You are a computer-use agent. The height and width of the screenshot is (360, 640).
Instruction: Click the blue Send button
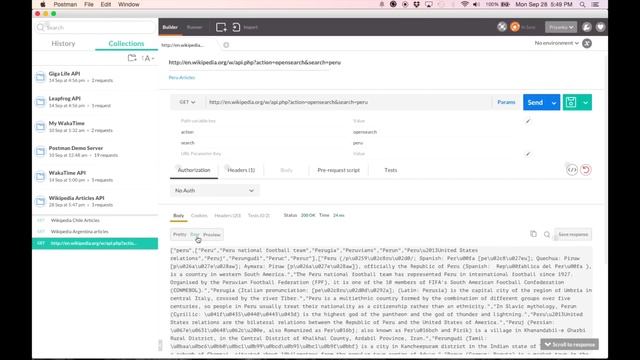point(535,102)
